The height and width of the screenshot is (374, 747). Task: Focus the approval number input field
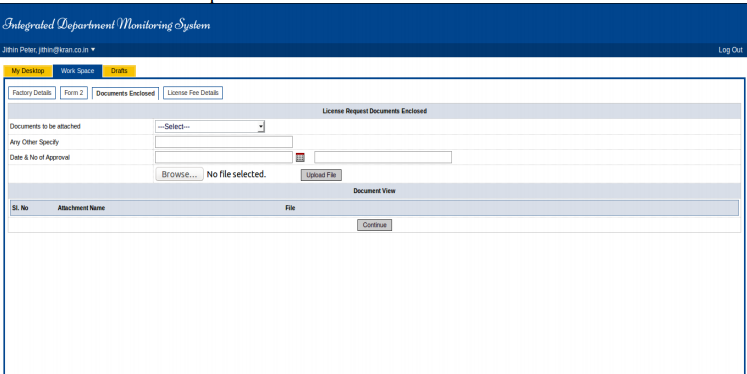[383, 157]
